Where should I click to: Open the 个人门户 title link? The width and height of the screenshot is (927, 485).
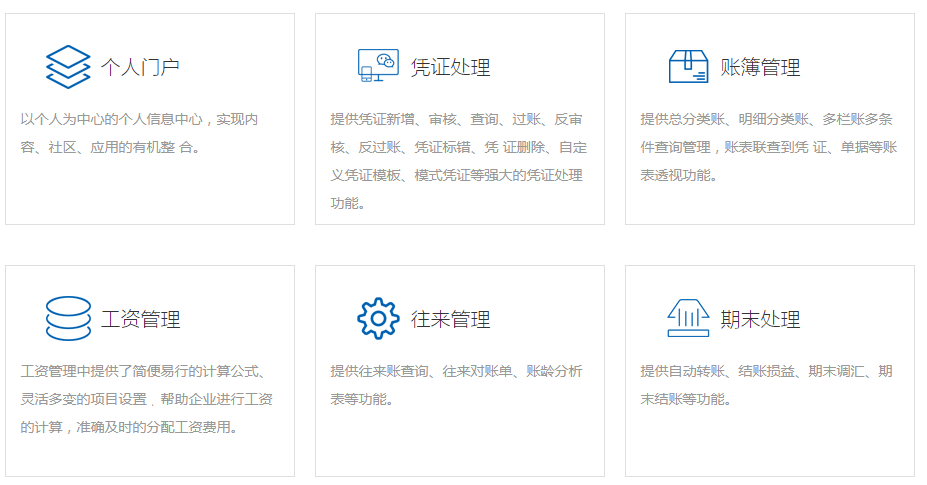[140, 68]
